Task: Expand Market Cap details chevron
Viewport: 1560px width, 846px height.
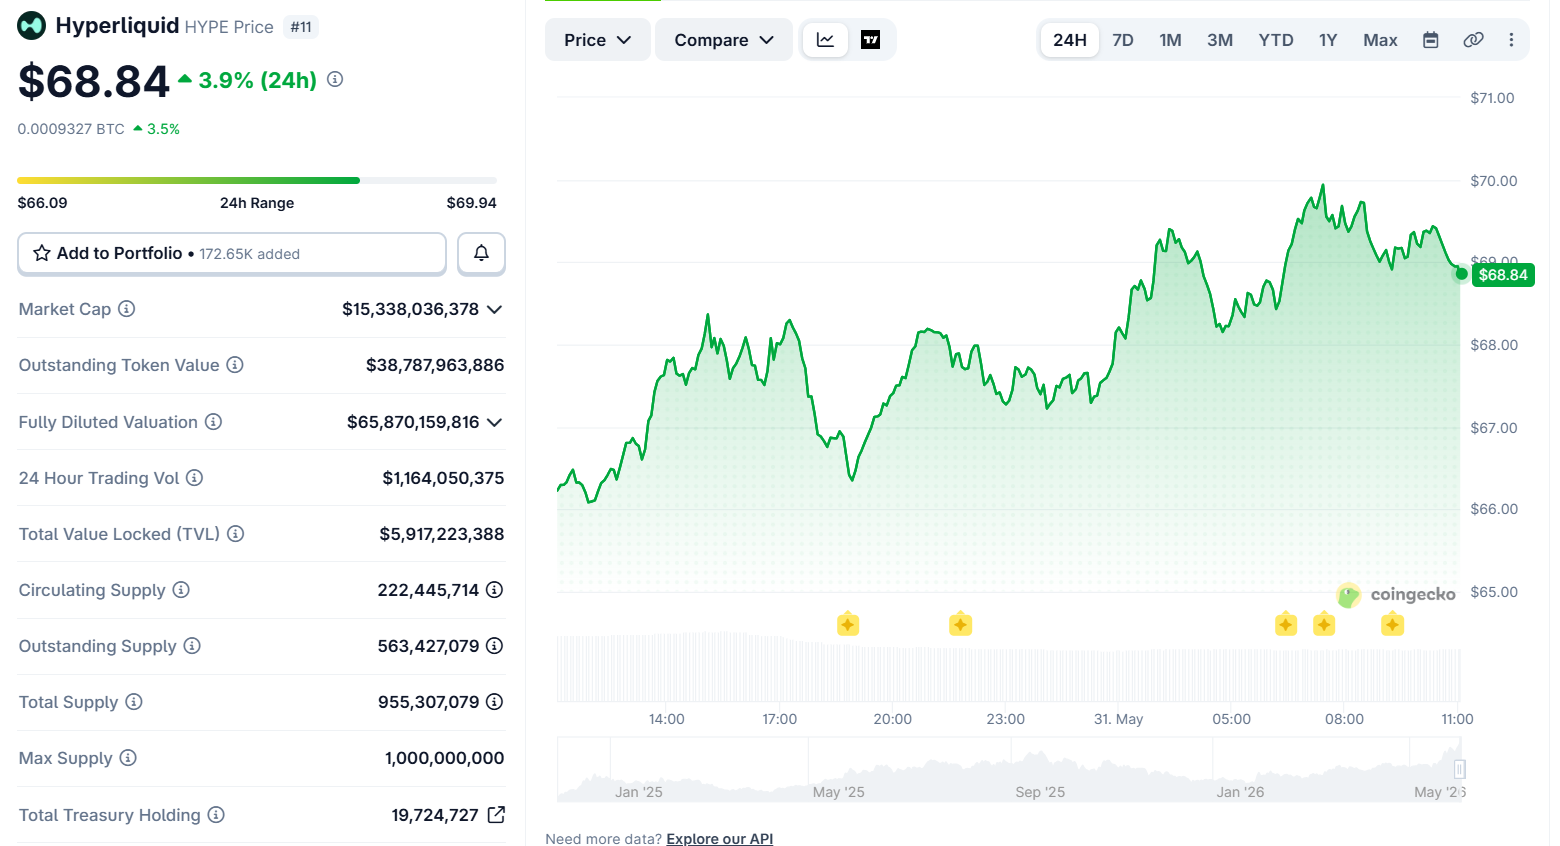Action: (494, 310)
